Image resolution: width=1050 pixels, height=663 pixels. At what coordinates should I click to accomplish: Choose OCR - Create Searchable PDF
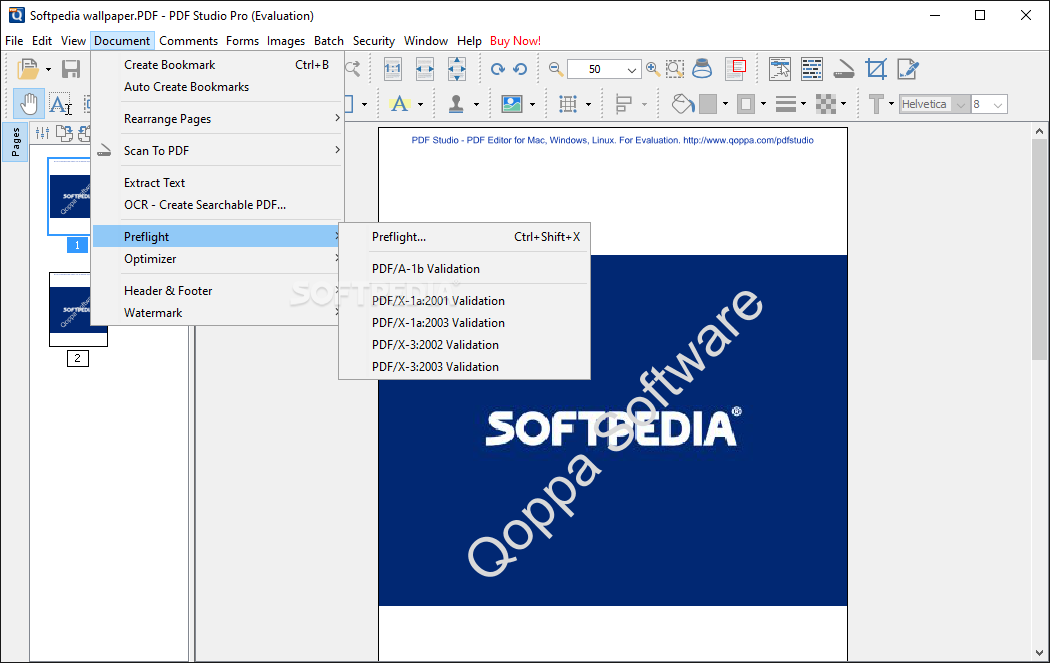pyautogui.click(x=218, y=205)
